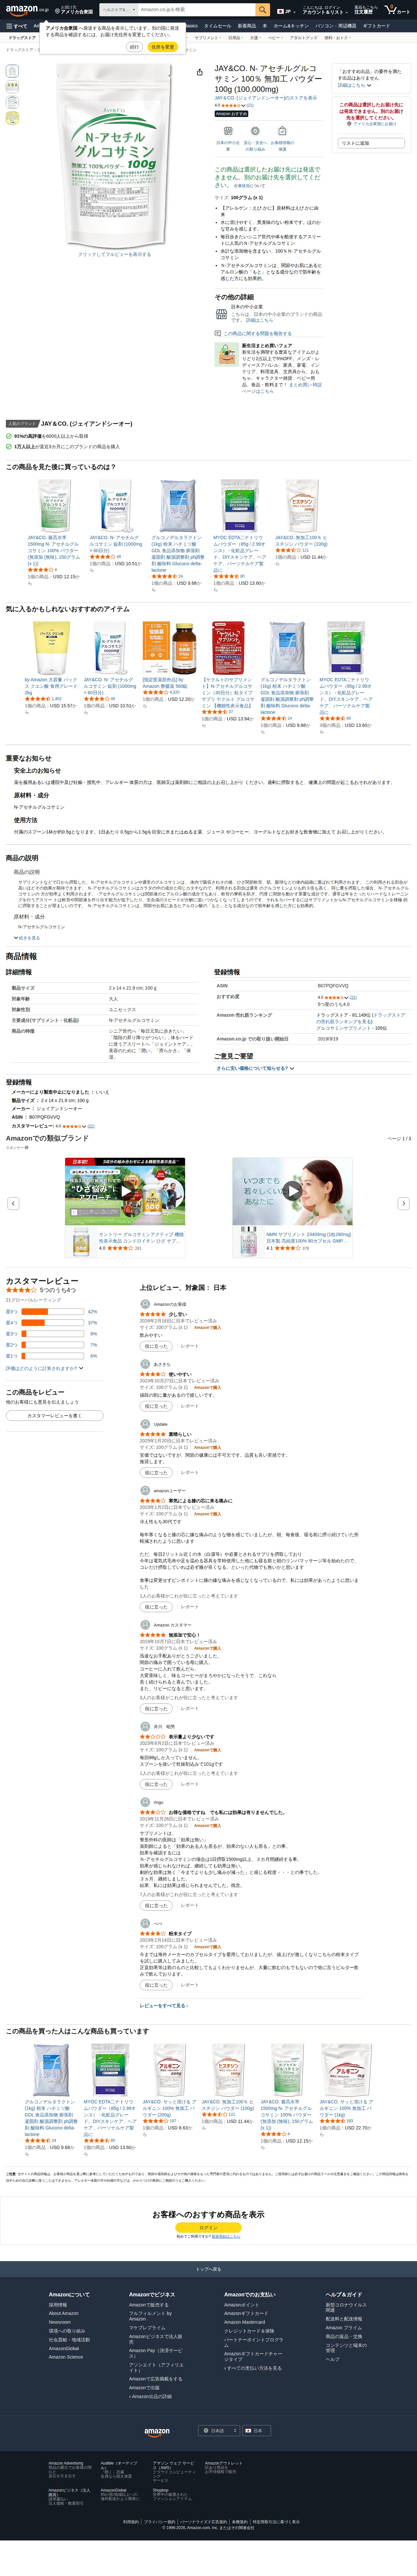
Task: Click in the Amazon search input field
Action: [196, 10]
